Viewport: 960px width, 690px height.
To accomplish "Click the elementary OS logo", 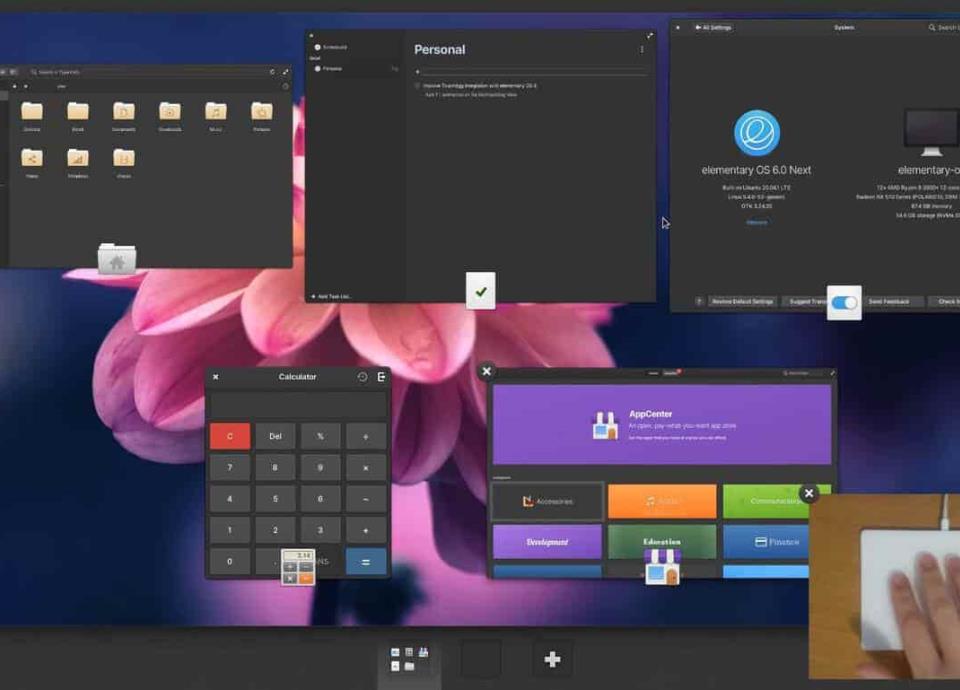I will tap(756, 133).
